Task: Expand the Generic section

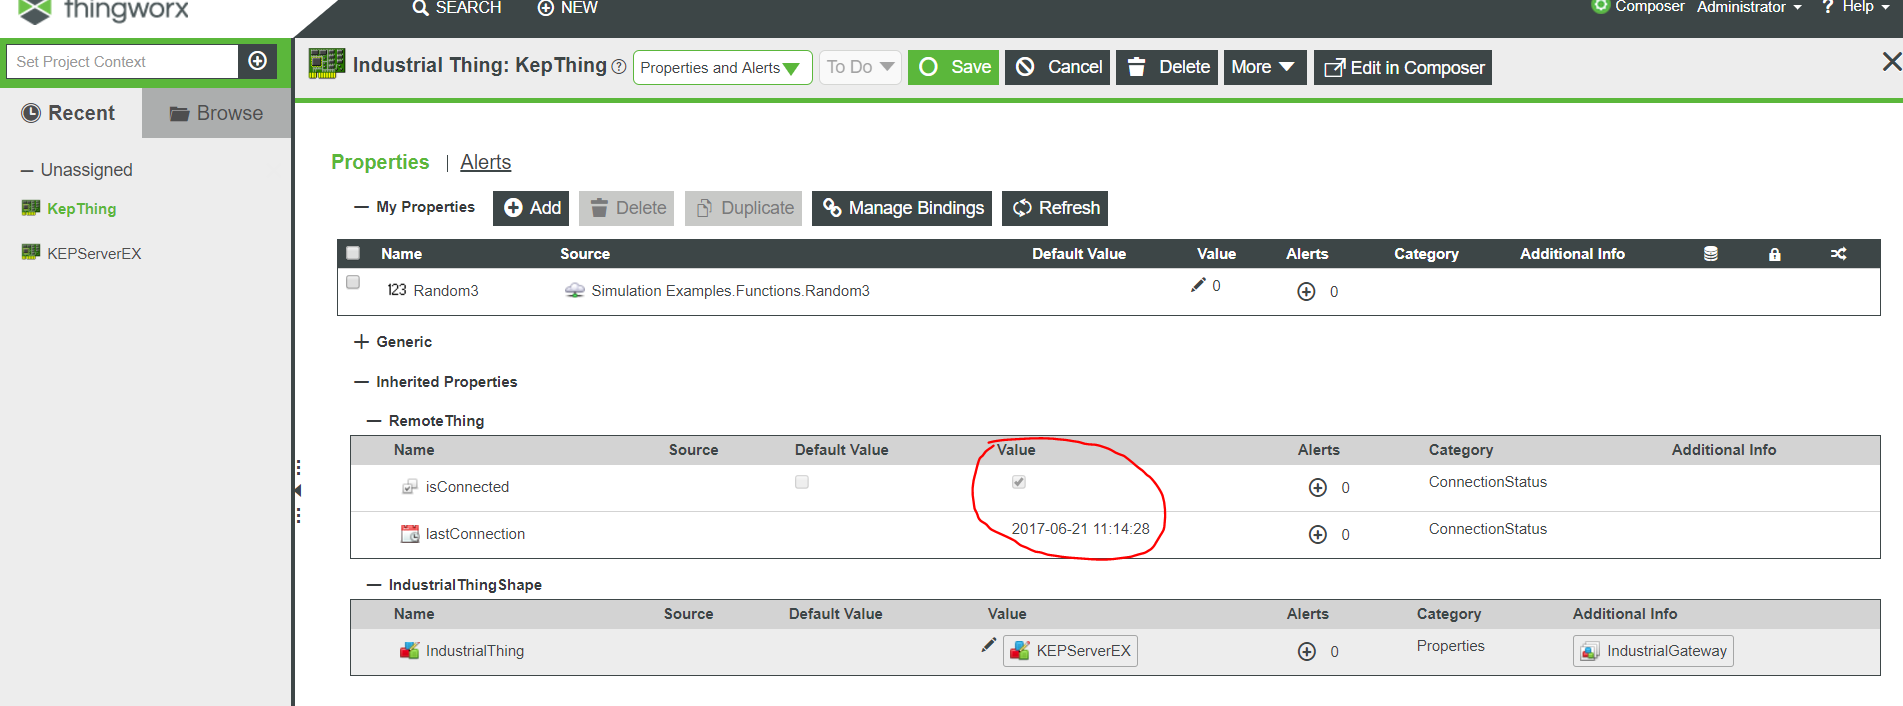Action: pos(362,342)
